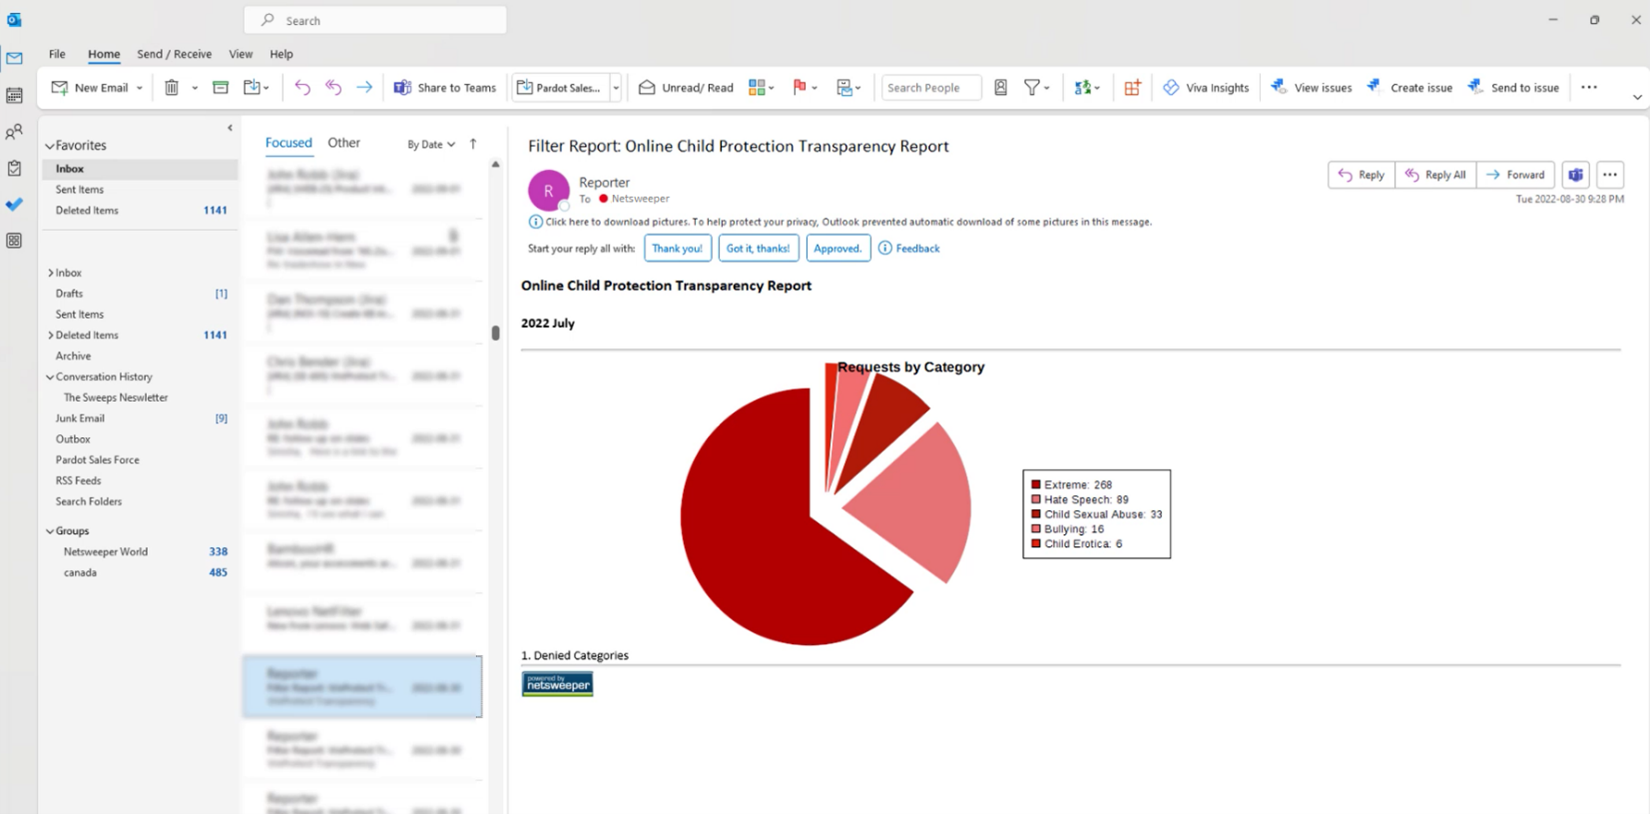This screenshot has width=1650, height=814.
Task: Click the Teams icon in message header
Action: 1576,175
